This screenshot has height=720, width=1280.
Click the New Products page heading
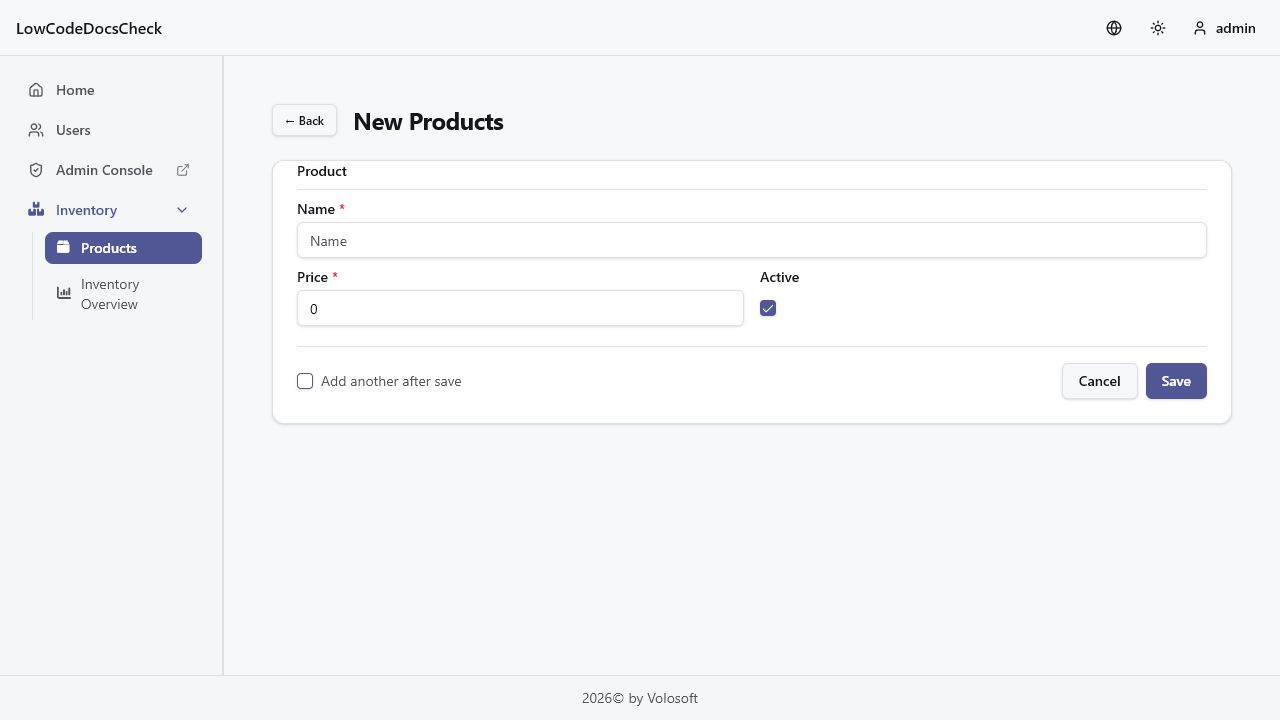428,121
